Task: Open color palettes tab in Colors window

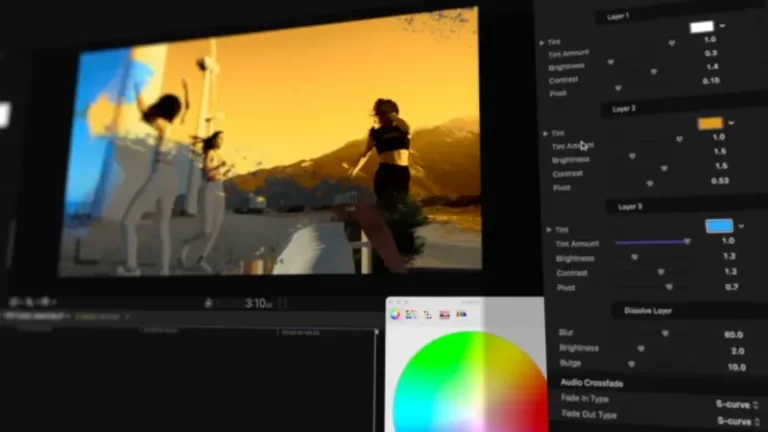Action: 428,314
